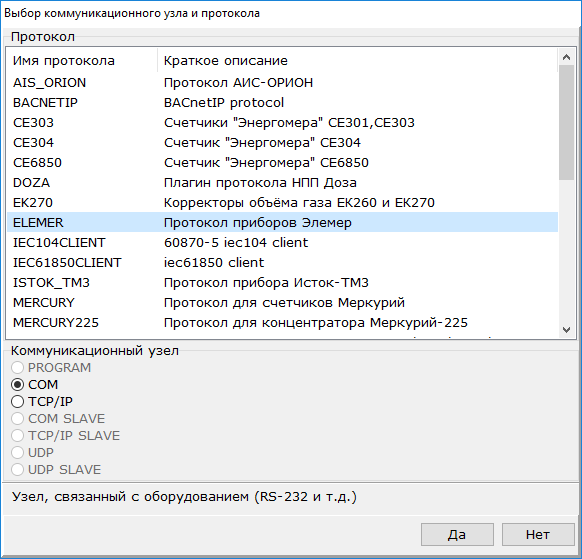Select the DOZA protocol row

coord(282,183)
